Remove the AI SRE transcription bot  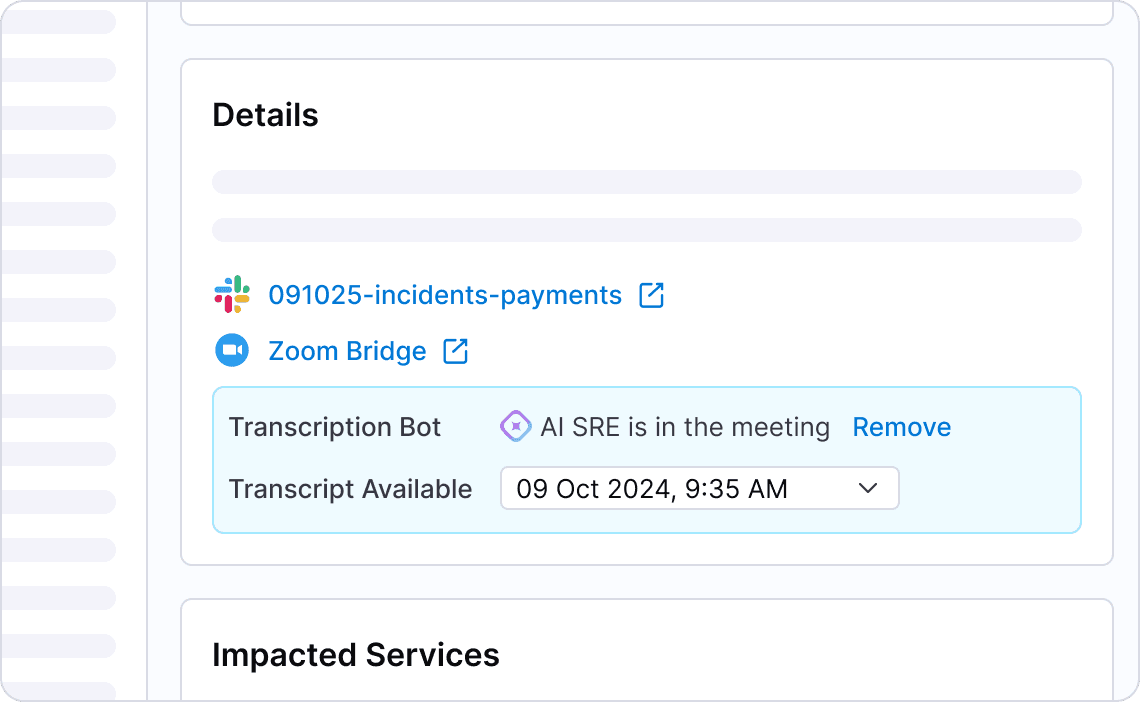pos(901,428)
